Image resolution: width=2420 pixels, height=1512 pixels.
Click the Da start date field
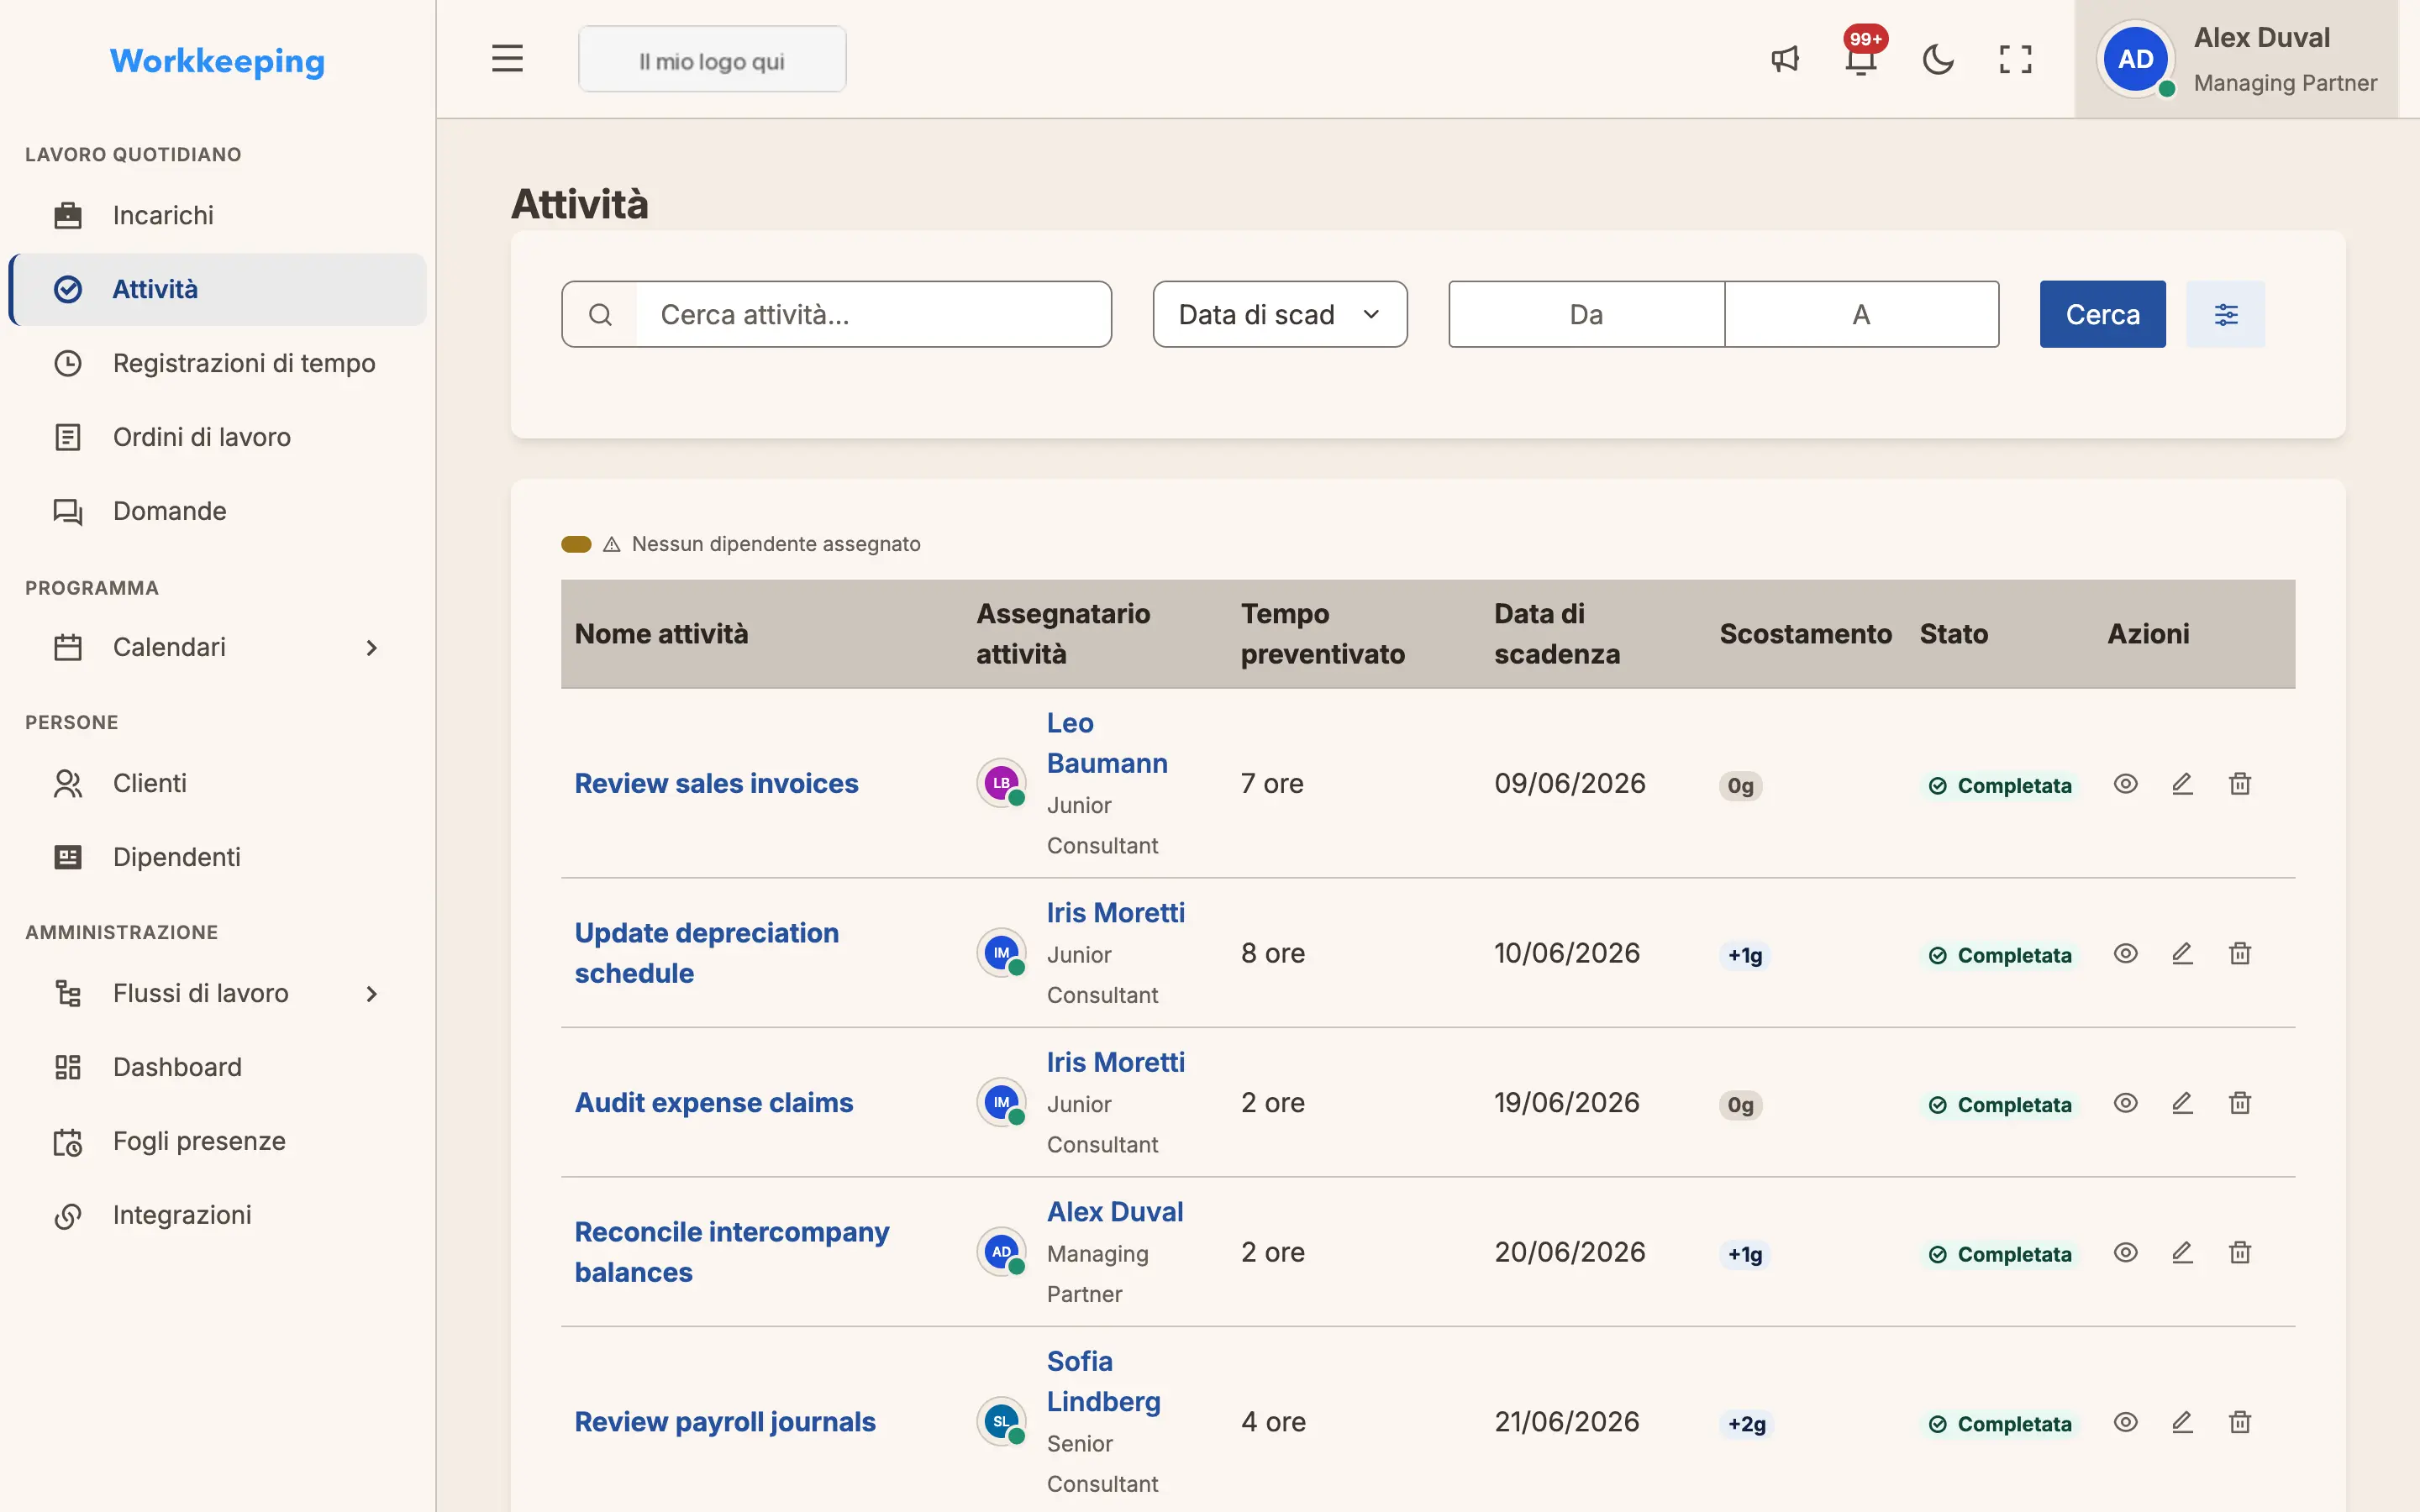[x=1586, y=314]
